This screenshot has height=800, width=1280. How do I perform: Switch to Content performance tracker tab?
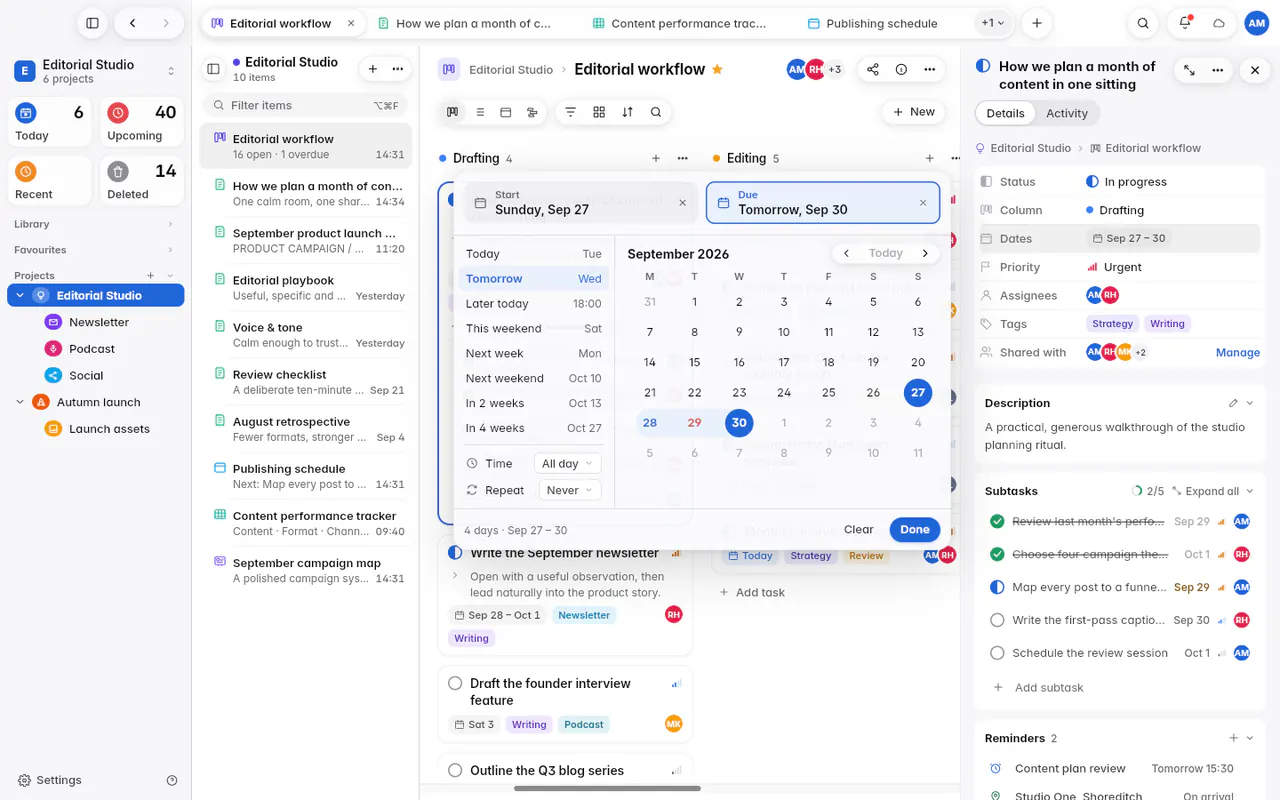pyautogui.click(x=680, y=23)
